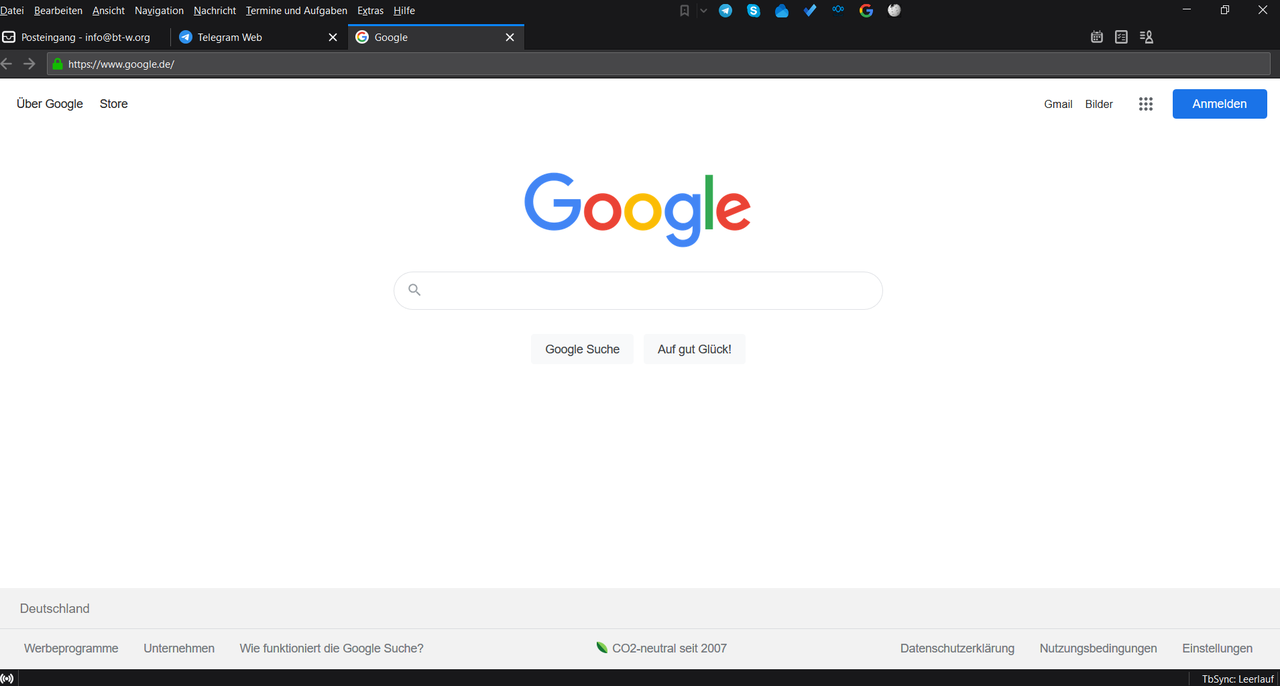This screenshot has height=686, width=1280.
Task: Open the Termine und Aufgaben menu
Action: (297, 11)
